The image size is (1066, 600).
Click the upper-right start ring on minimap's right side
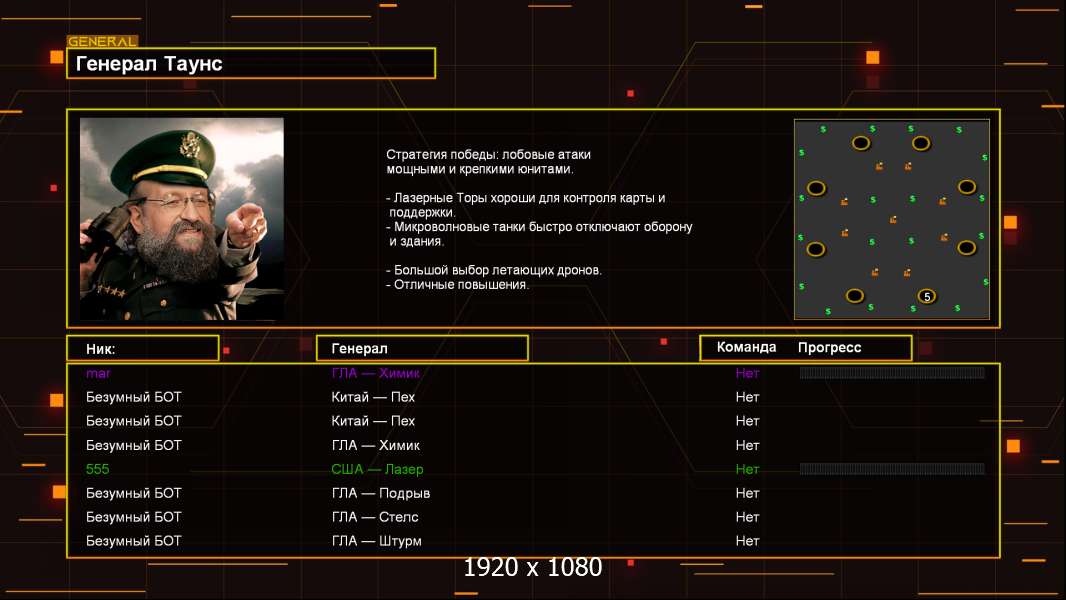[x=967, y=187]
